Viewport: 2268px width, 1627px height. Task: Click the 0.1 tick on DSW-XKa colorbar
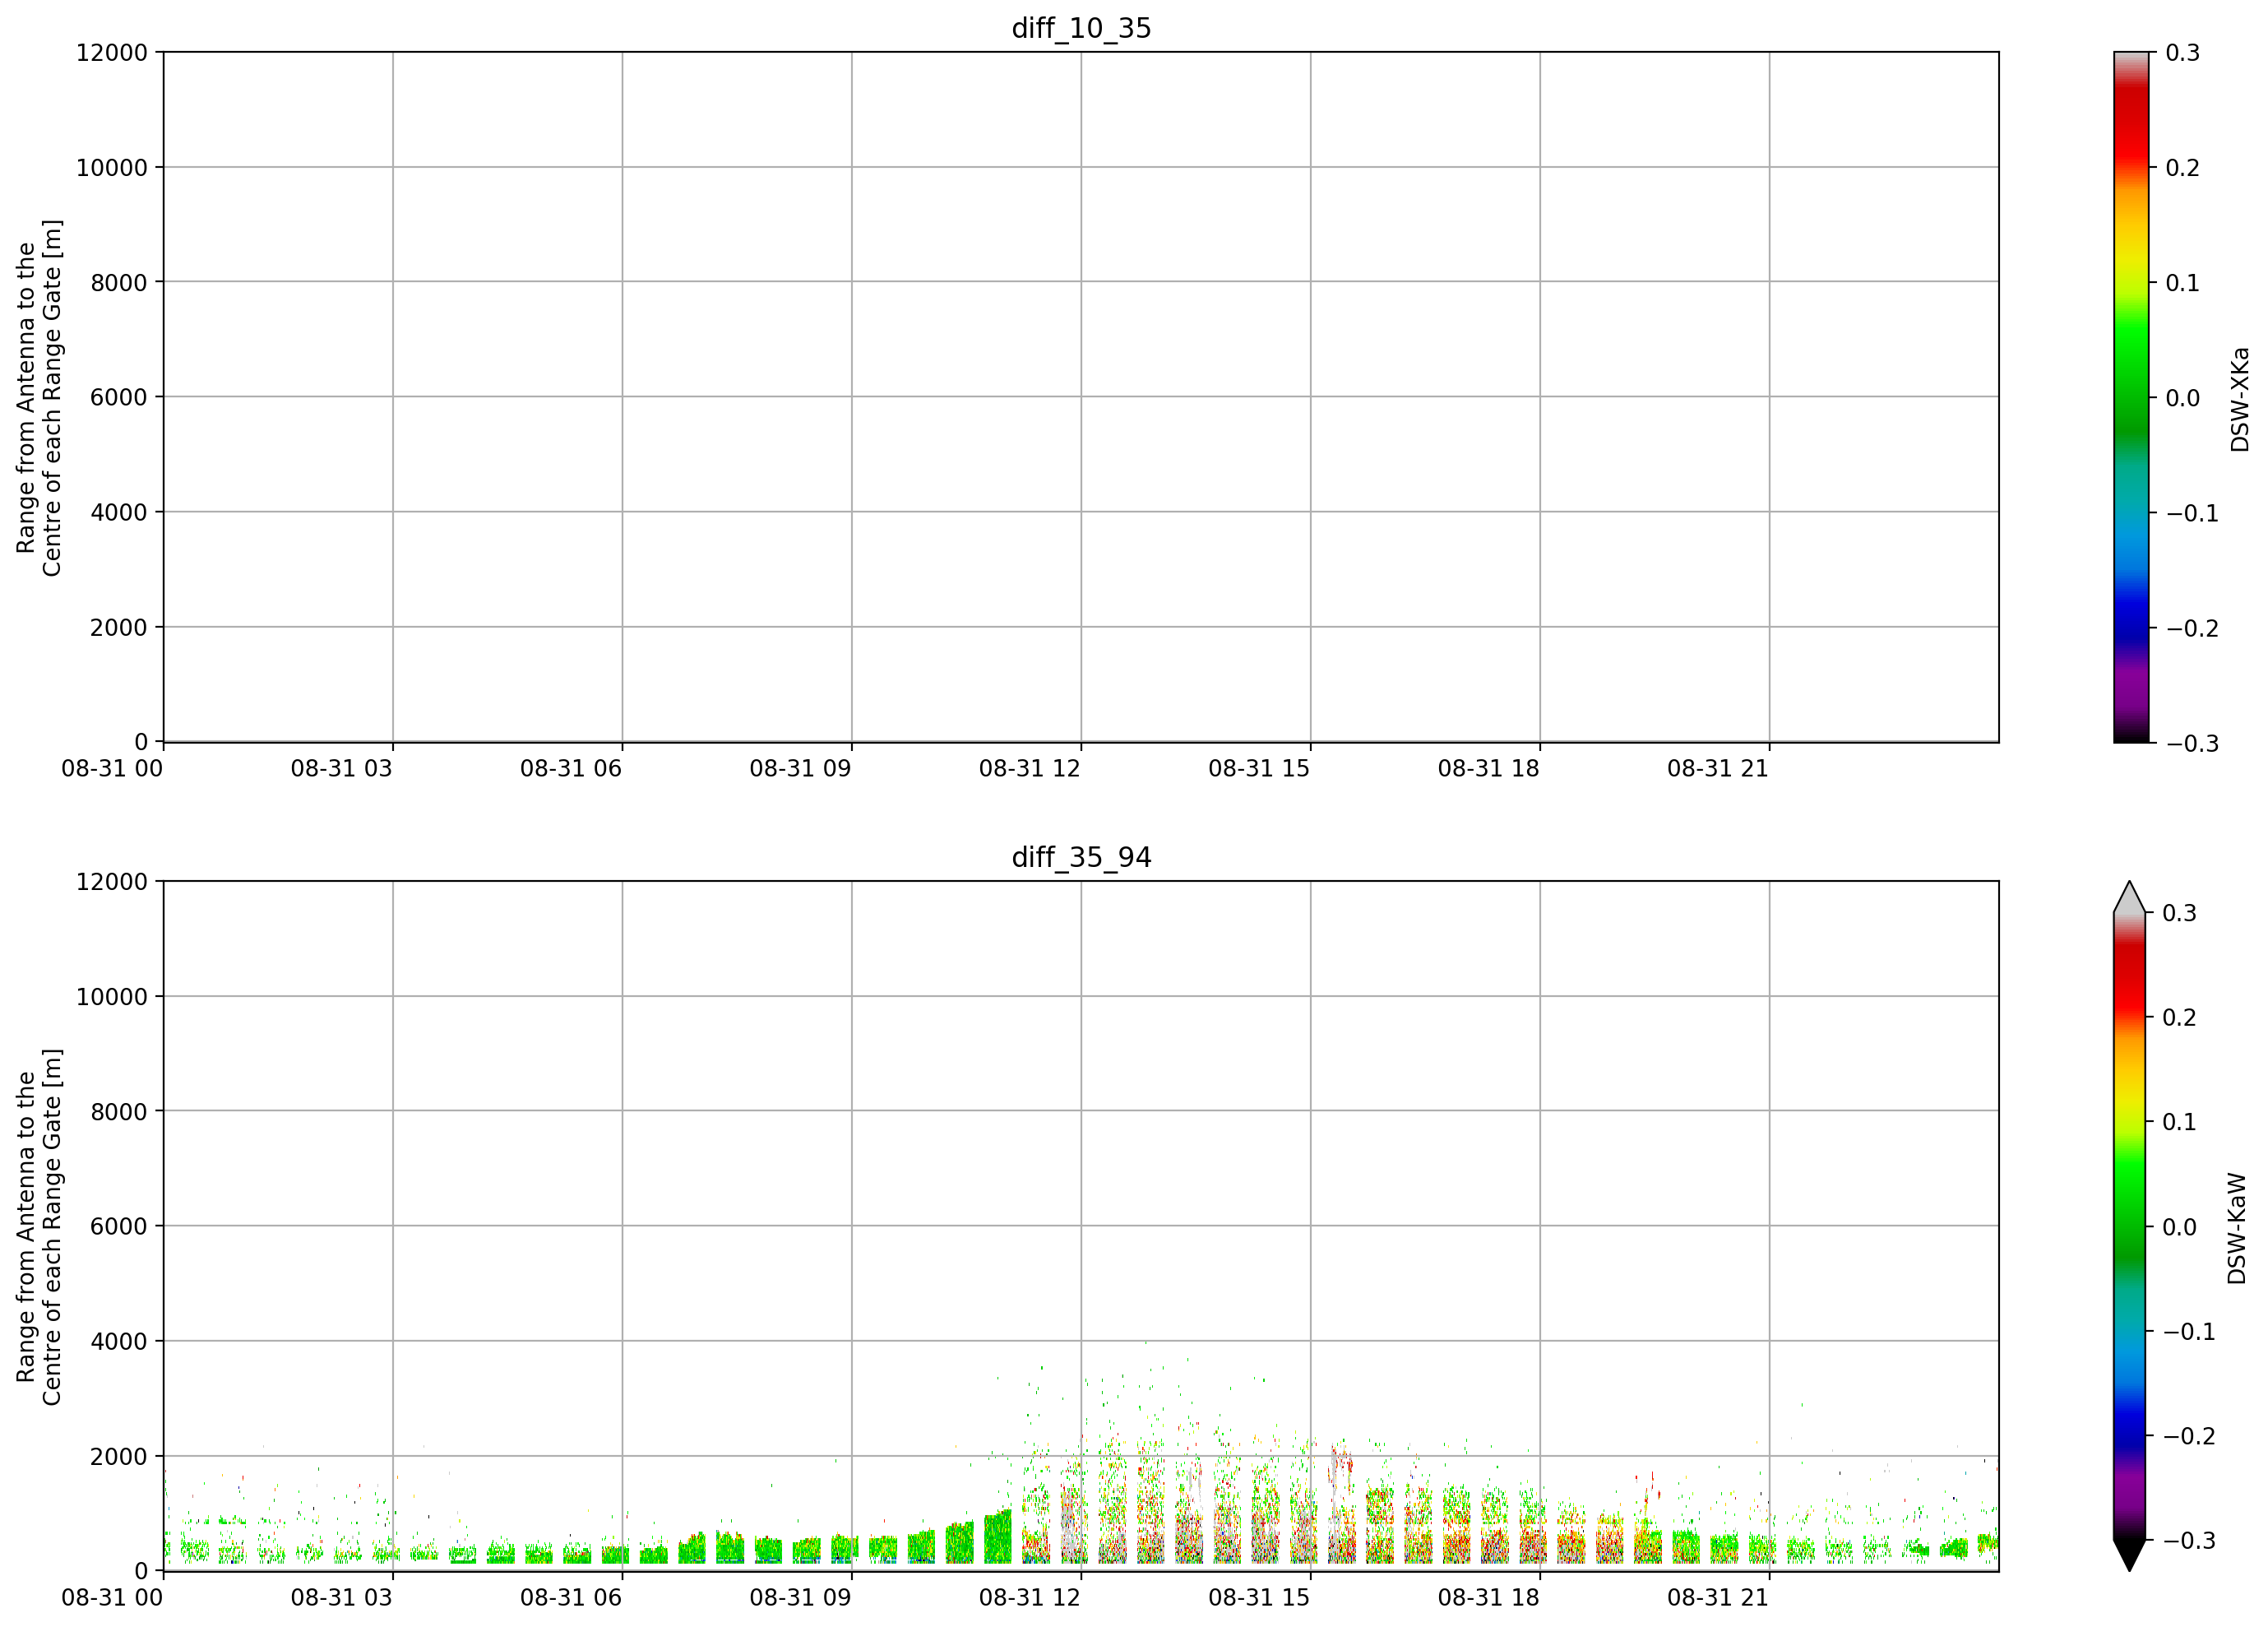(2183, 283)
